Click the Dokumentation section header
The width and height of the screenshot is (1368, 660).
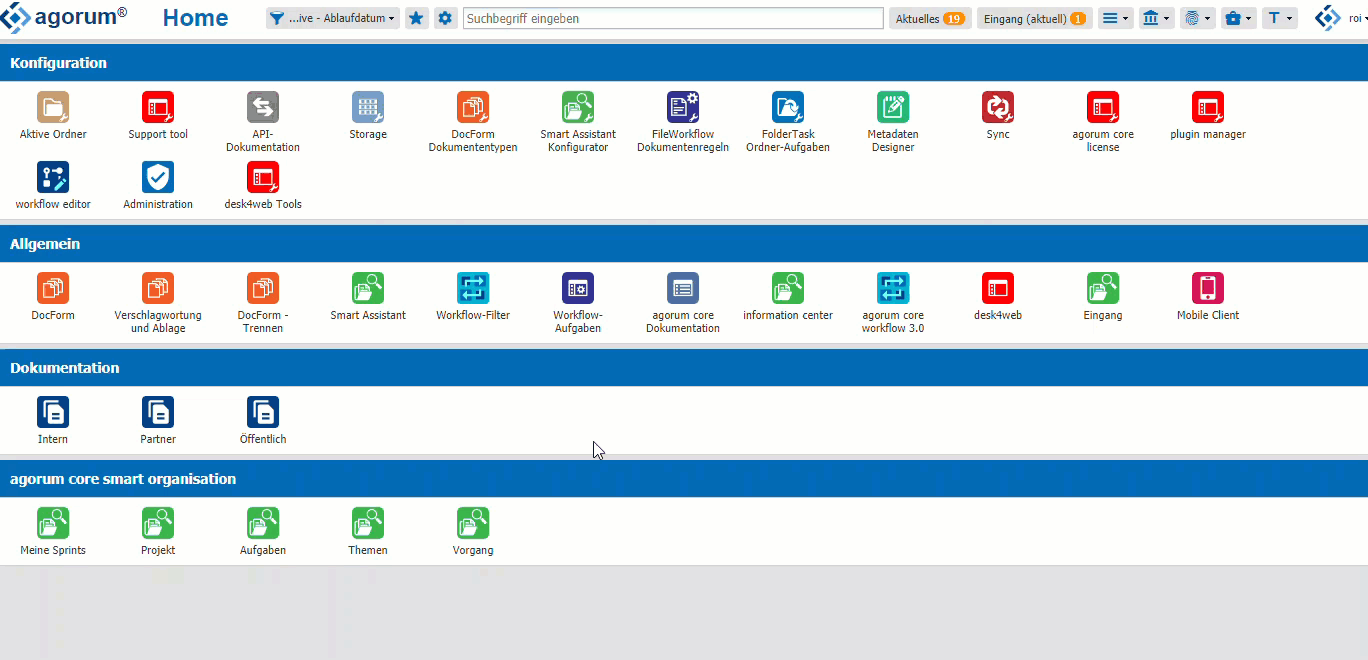coord(684,367)
